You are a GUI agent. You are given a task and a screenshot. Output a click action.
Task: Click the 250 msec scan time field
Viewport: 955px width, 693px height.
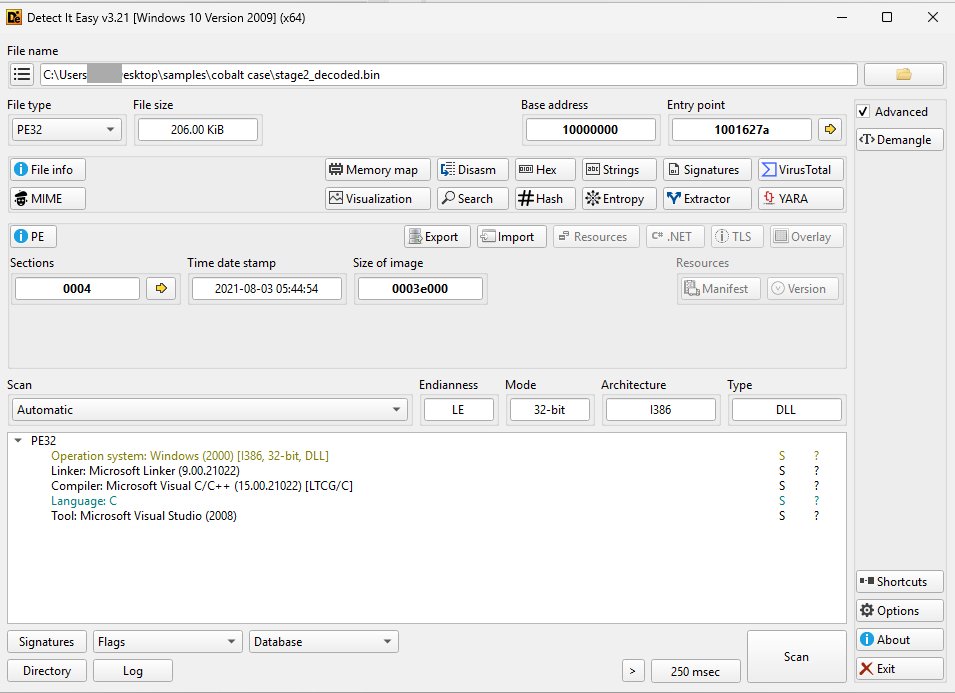click(x=696, y=671)
